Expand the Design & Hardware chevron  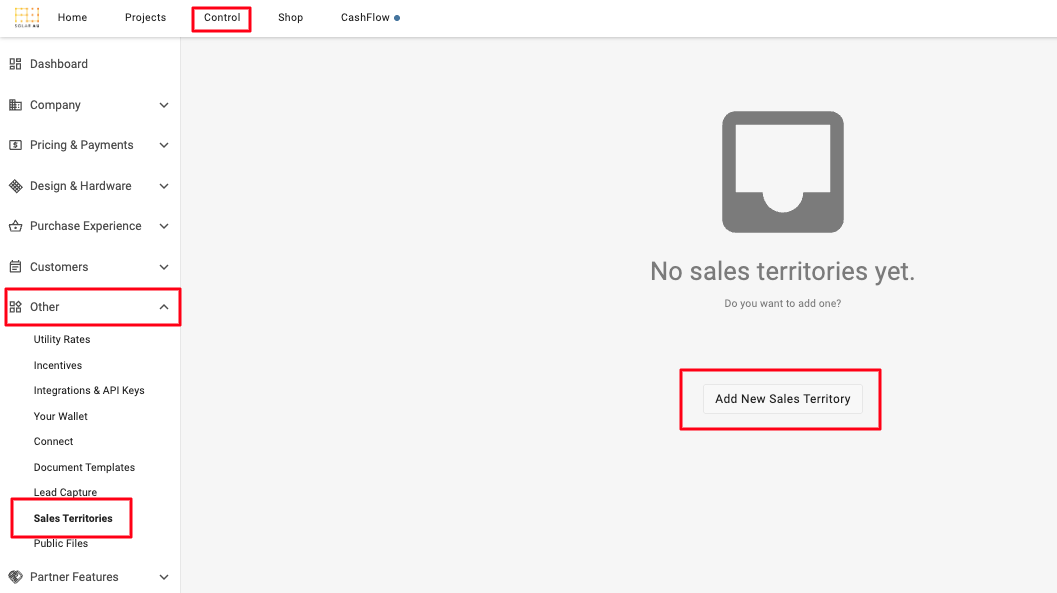(164, 186)
